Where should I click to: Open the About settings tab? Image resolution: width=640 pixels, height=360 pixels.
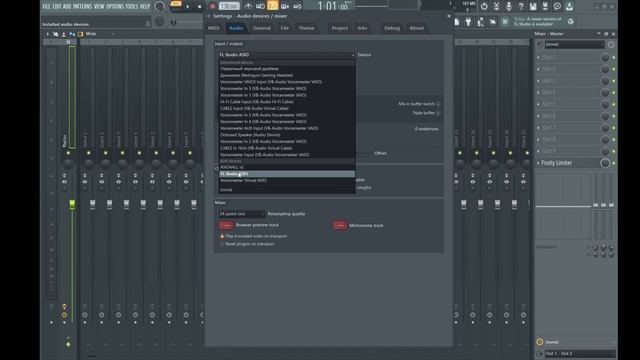tap(417, 28)
